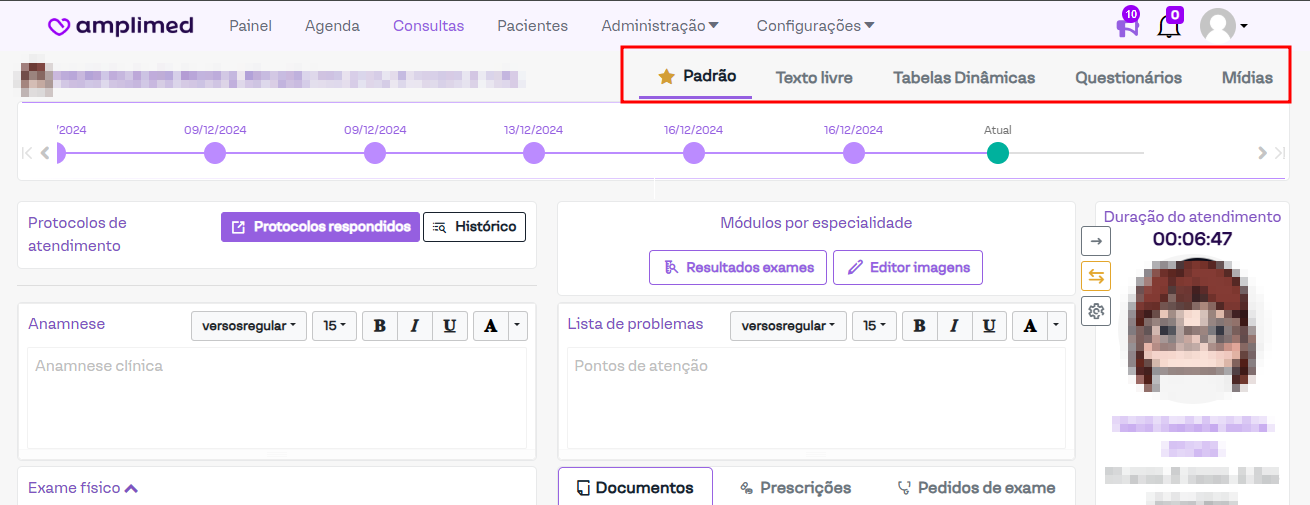This screenshot has height=505, width=1310.
Task: Toggle italic in Lista de problemas toolbar
Action: point(954,326)
